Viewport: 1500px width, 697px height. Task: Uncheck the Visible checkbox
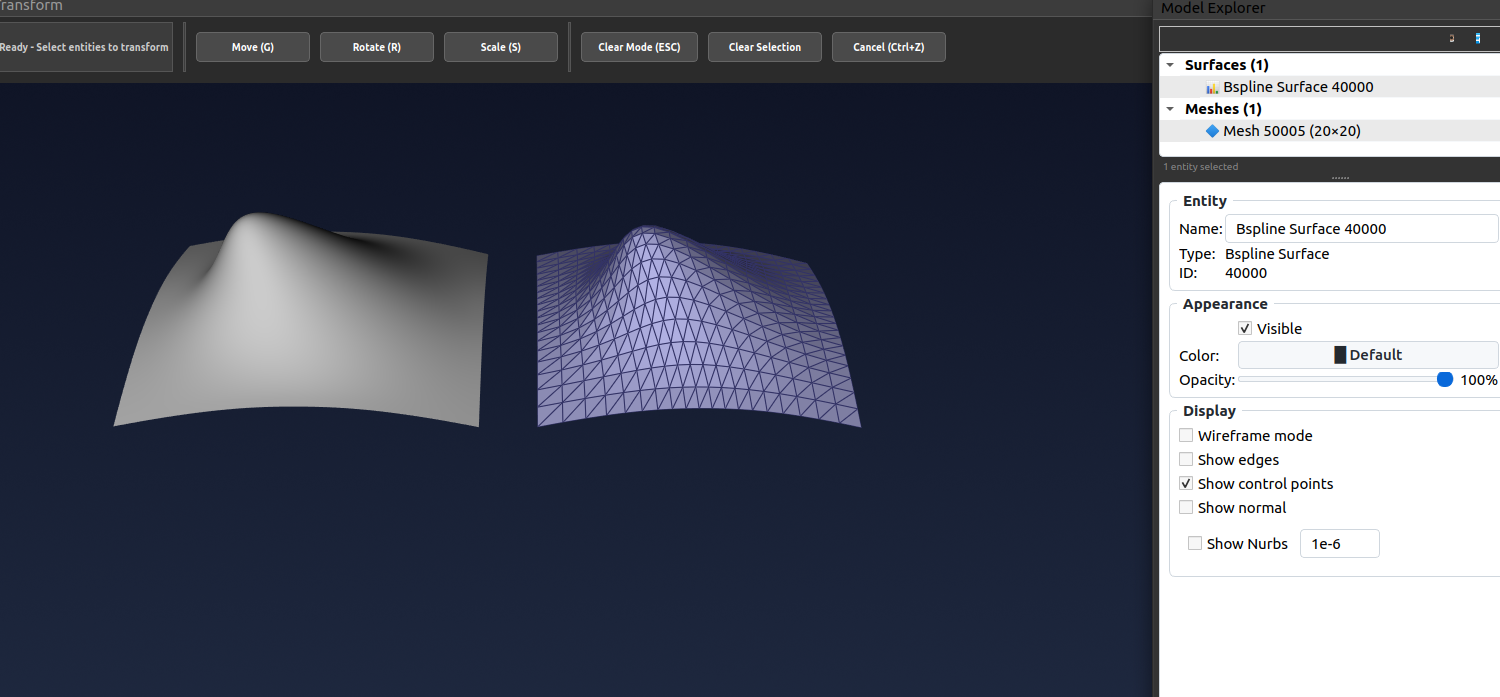click(1245, 328)
